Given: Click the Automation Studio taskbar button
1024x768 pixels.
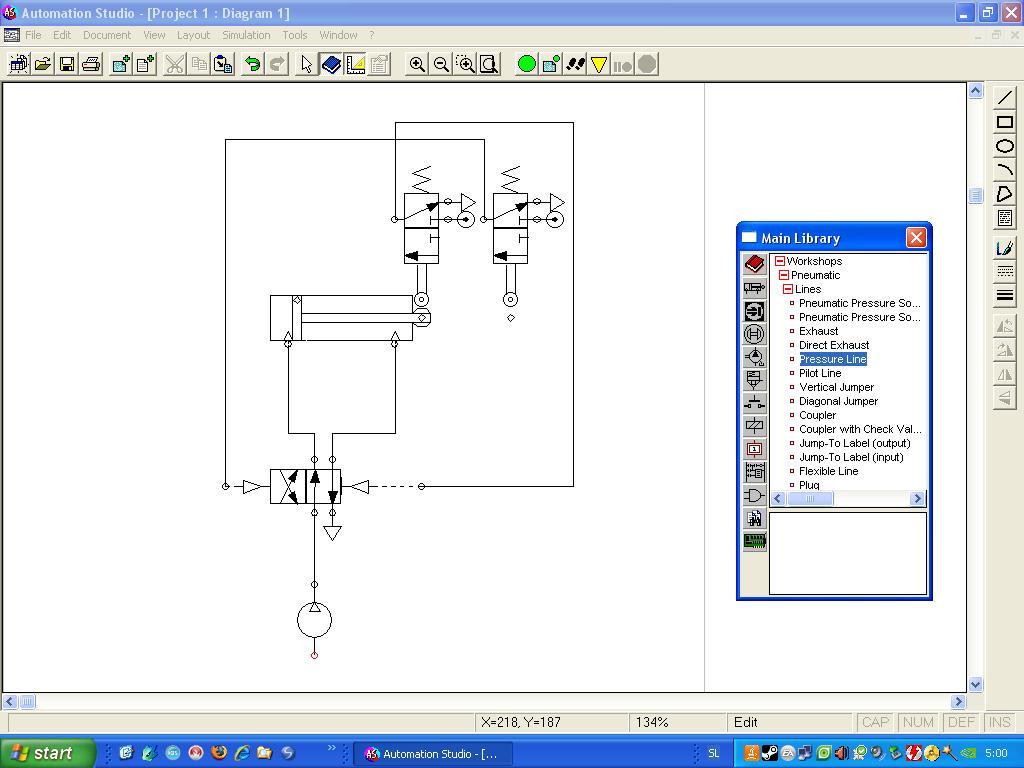Looking at the screenshot, I should coord(432,754).
